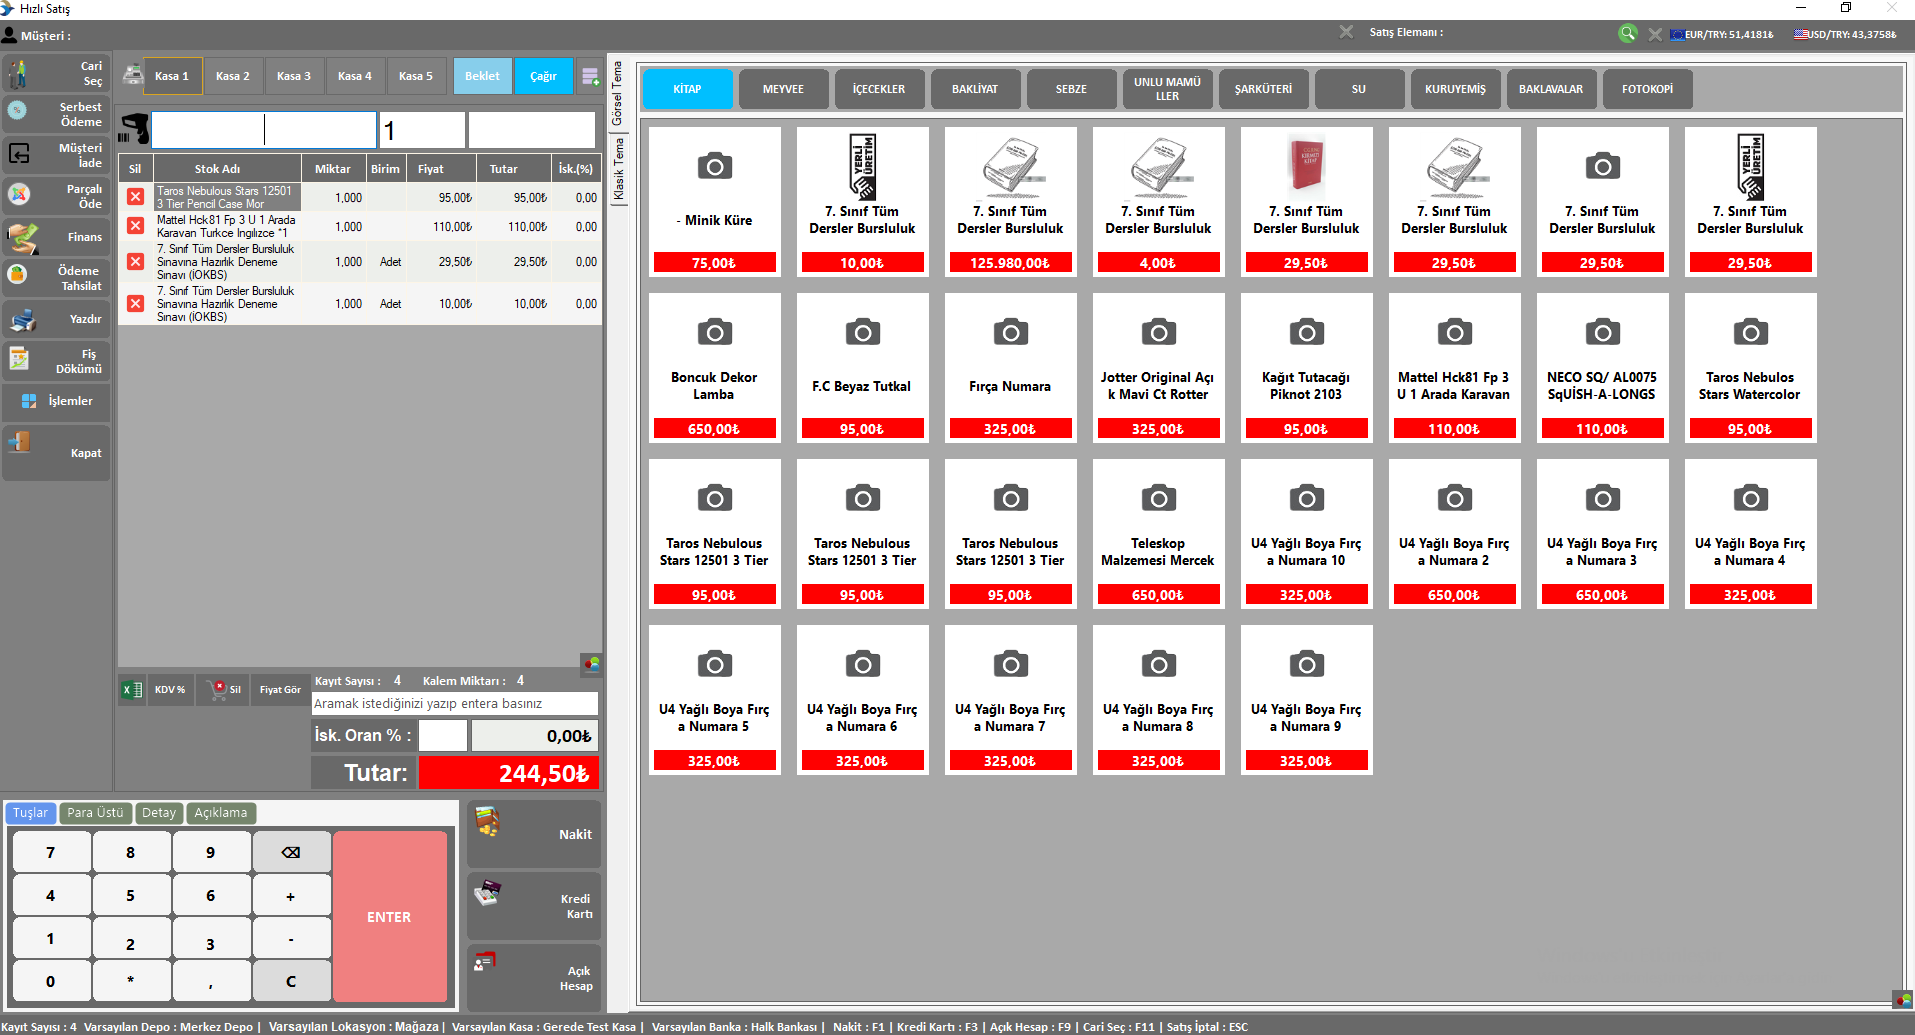Pay with the Nakit button
The image size is (1915, 1035).
coord(534,834)
